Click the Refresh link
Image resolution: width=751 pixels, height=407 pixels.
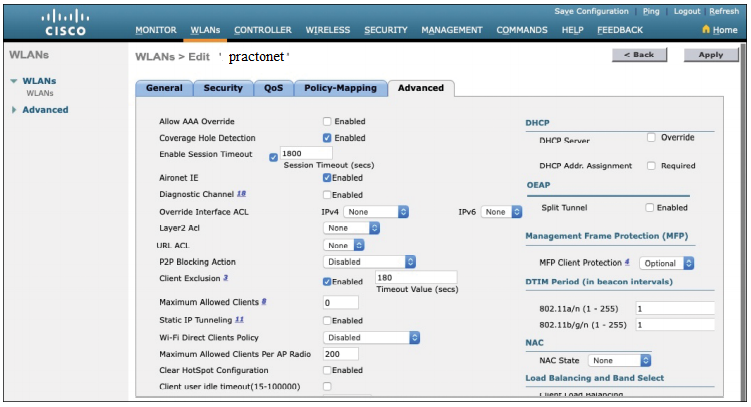click(724, 11)
